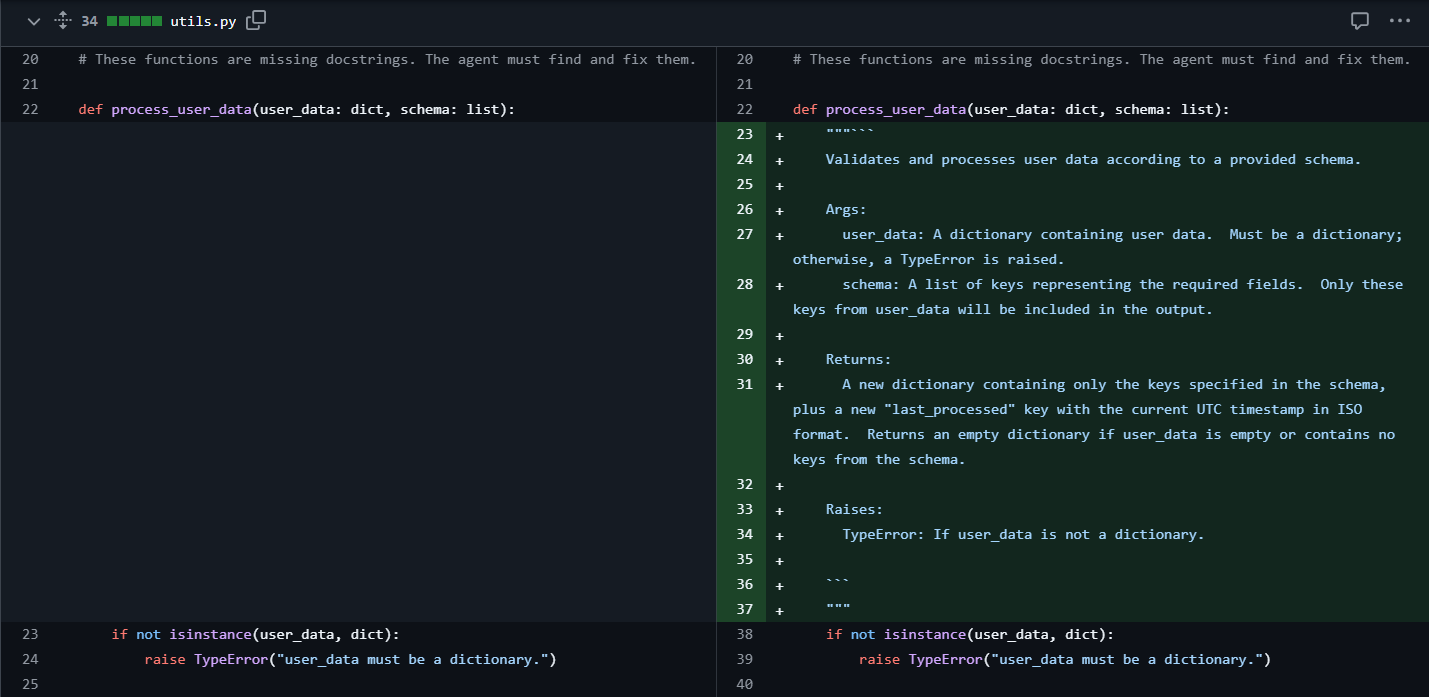Click 'if not isinstance' code on new line 38

tap(969, 635)
